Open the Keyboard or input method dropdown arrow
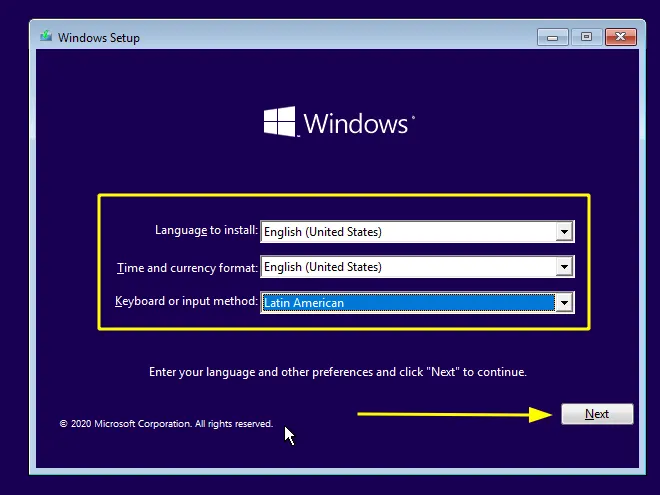The height and width of the screenshot is (495, 660). [564, 303]
